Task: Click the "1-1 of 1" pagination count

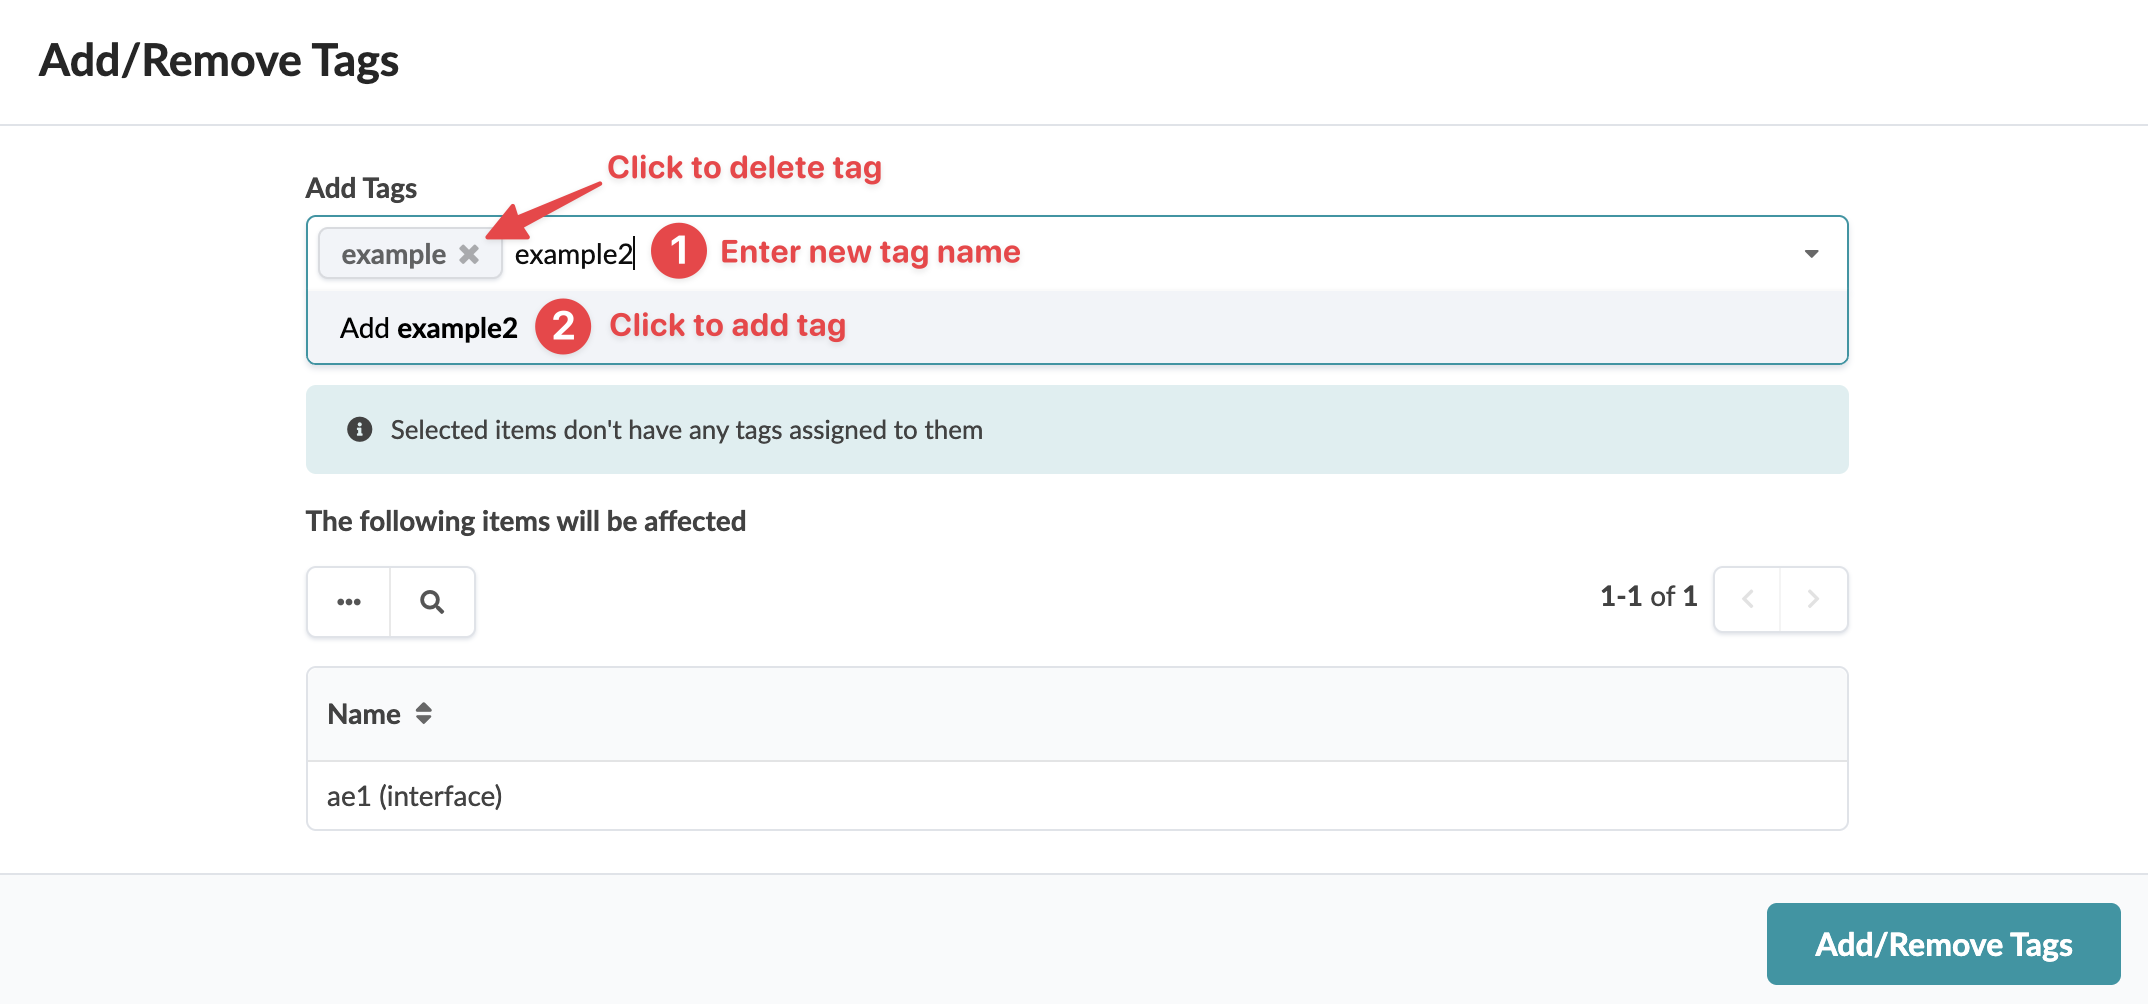Action: tap(1648, 597)
